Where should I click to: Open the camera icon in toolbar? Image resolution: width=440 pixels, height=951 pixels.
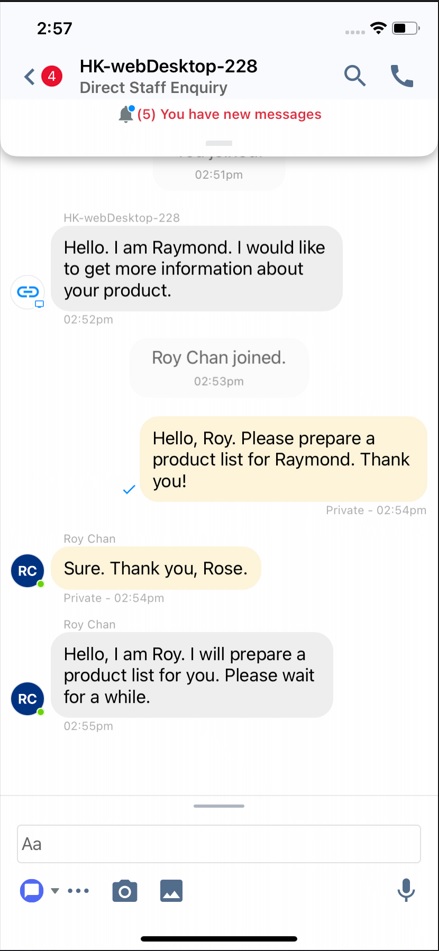coord(125,891)
